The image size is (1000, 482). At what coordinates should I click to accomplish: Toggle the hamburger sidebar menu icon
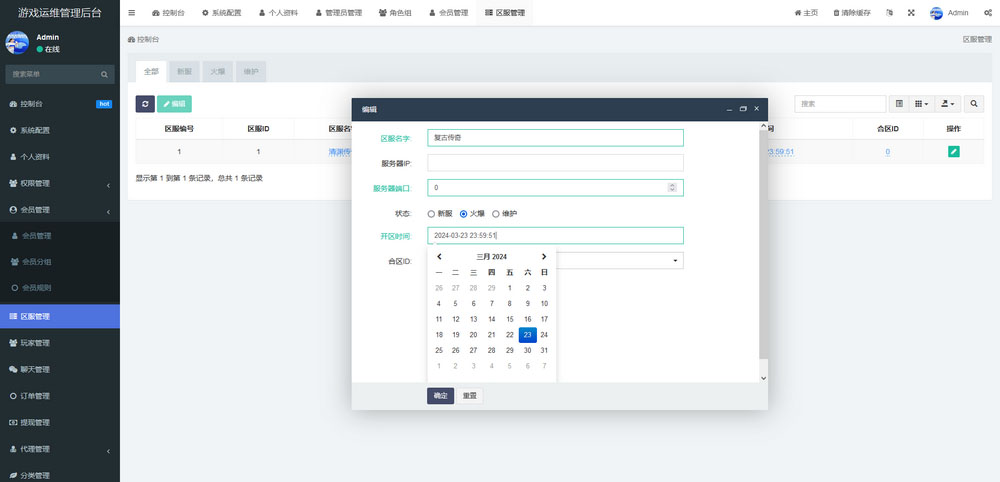point(132,13)
